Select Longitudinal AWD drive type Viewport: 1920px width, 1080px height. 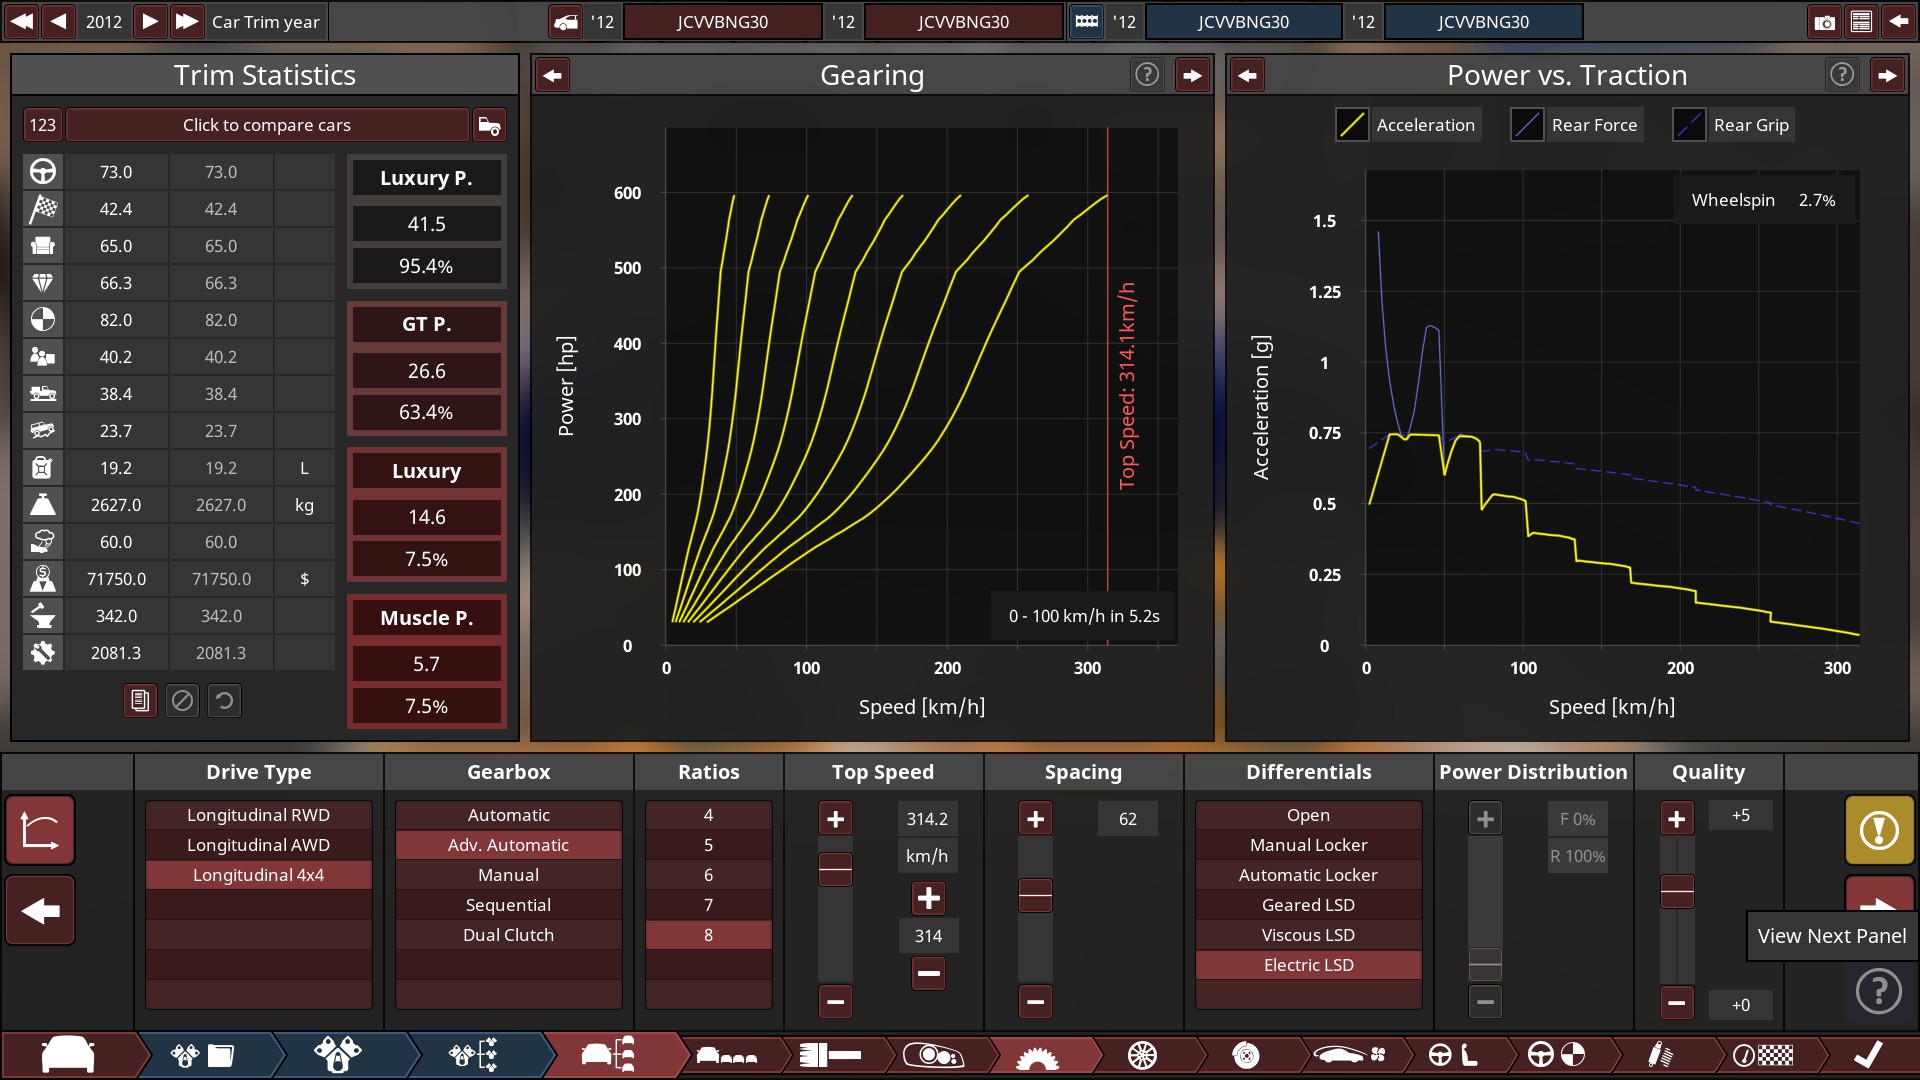tap(258, 845)
